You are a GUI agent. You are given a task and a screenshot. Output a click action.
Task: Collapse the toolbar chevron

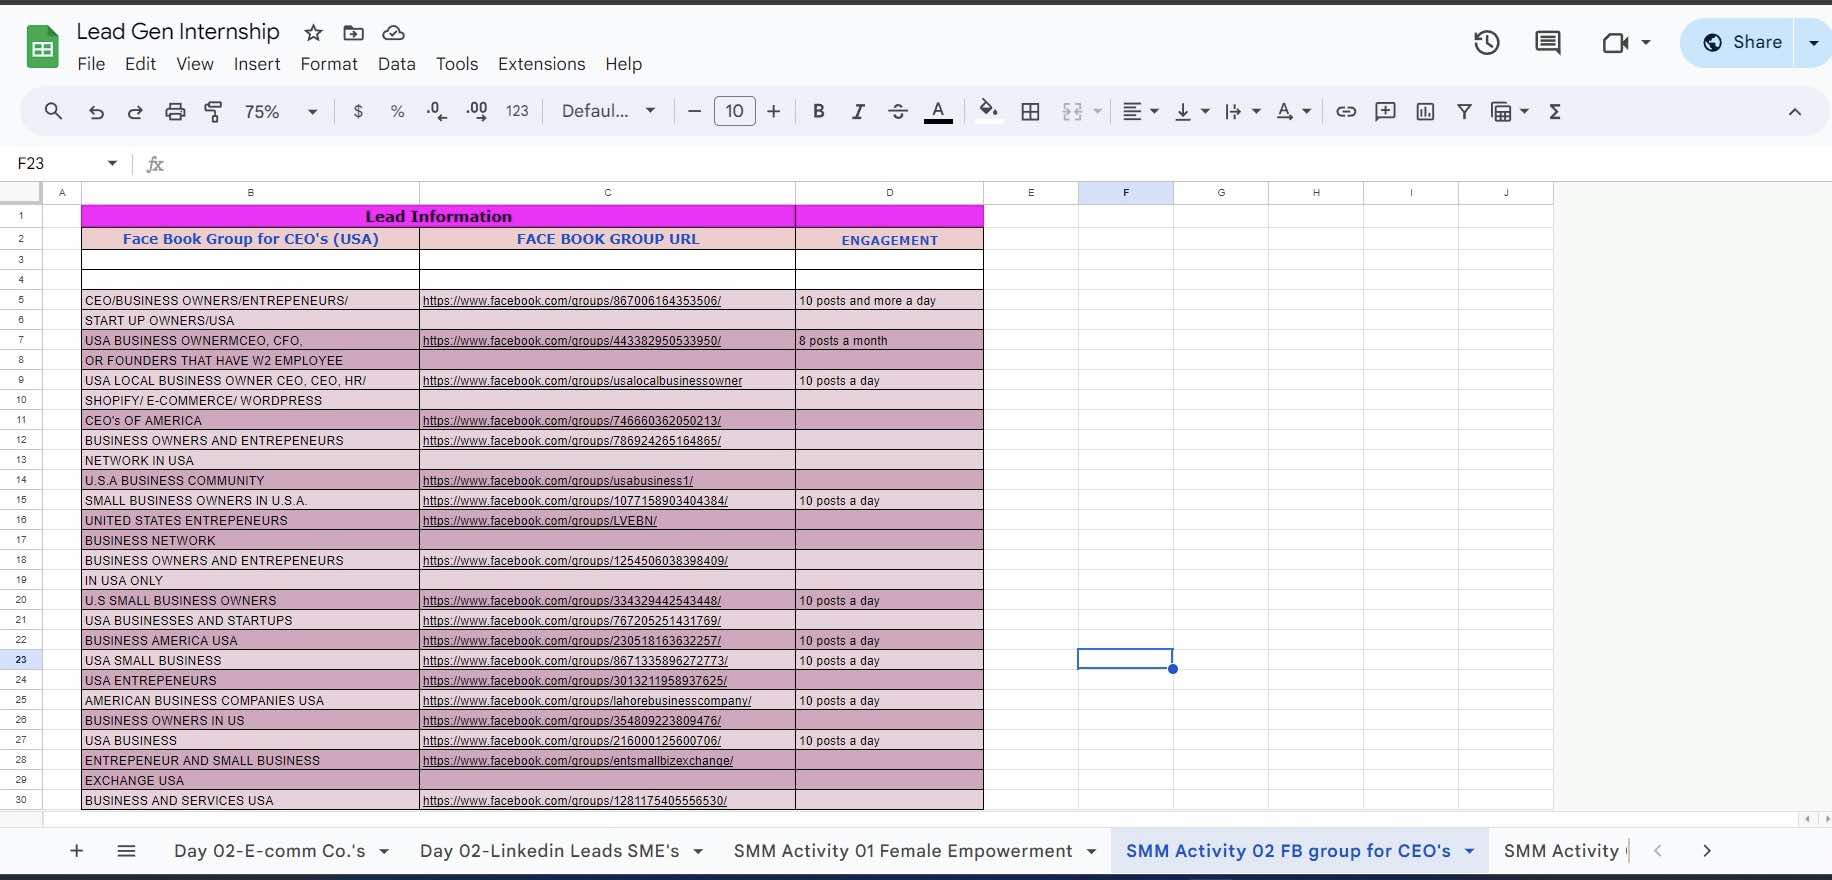(x=1795, y=111)
